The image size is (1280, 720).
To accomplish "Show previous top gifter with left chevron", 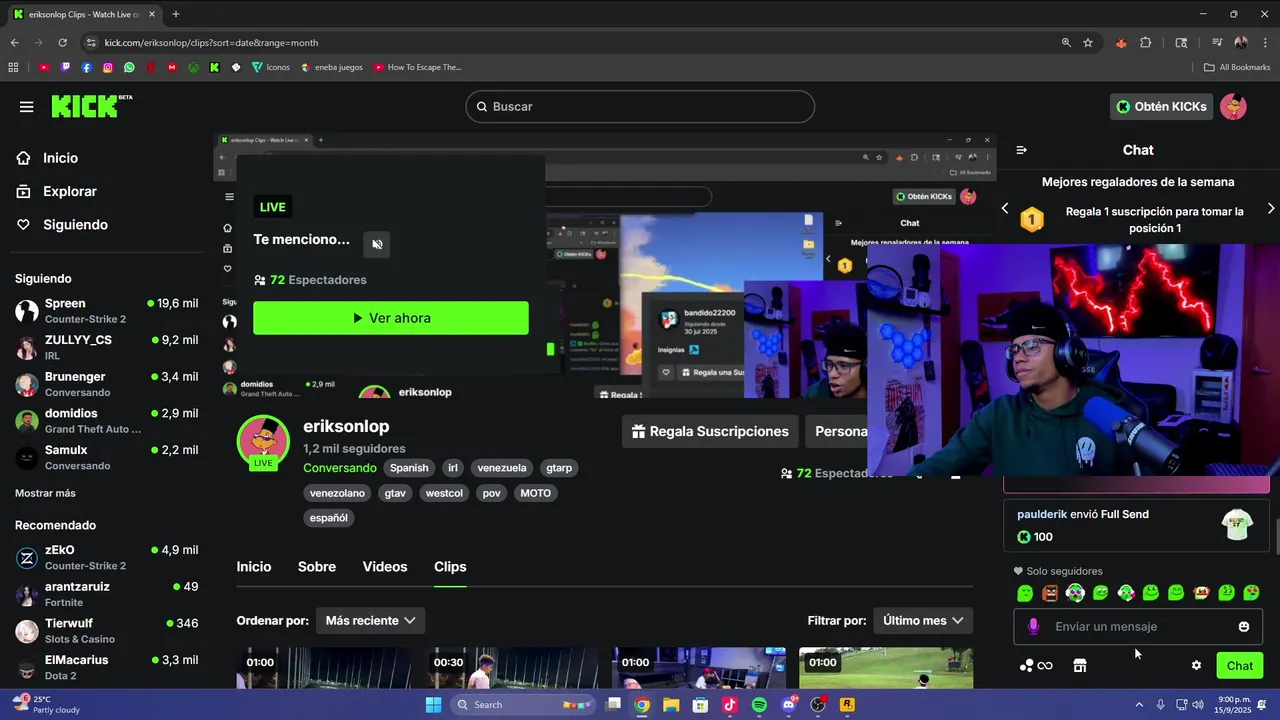I will coord(1005,209).
